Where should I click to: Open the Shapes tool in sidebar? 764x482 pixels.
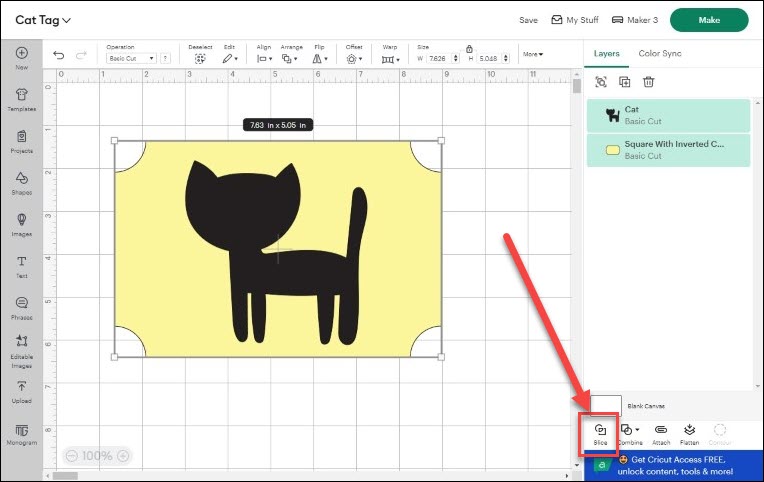(x=21, y=181)
